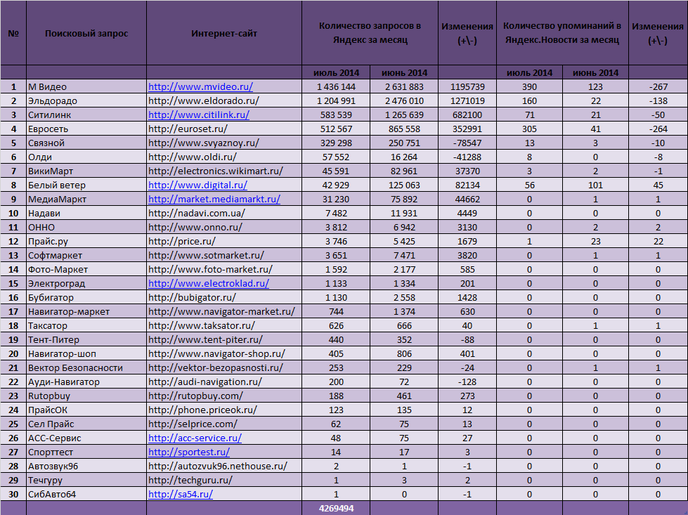Image resolution: width=688 pixels, height=515 pixels.
Task: Select the cell 'Таксатор'
Action: pos(86,325)
